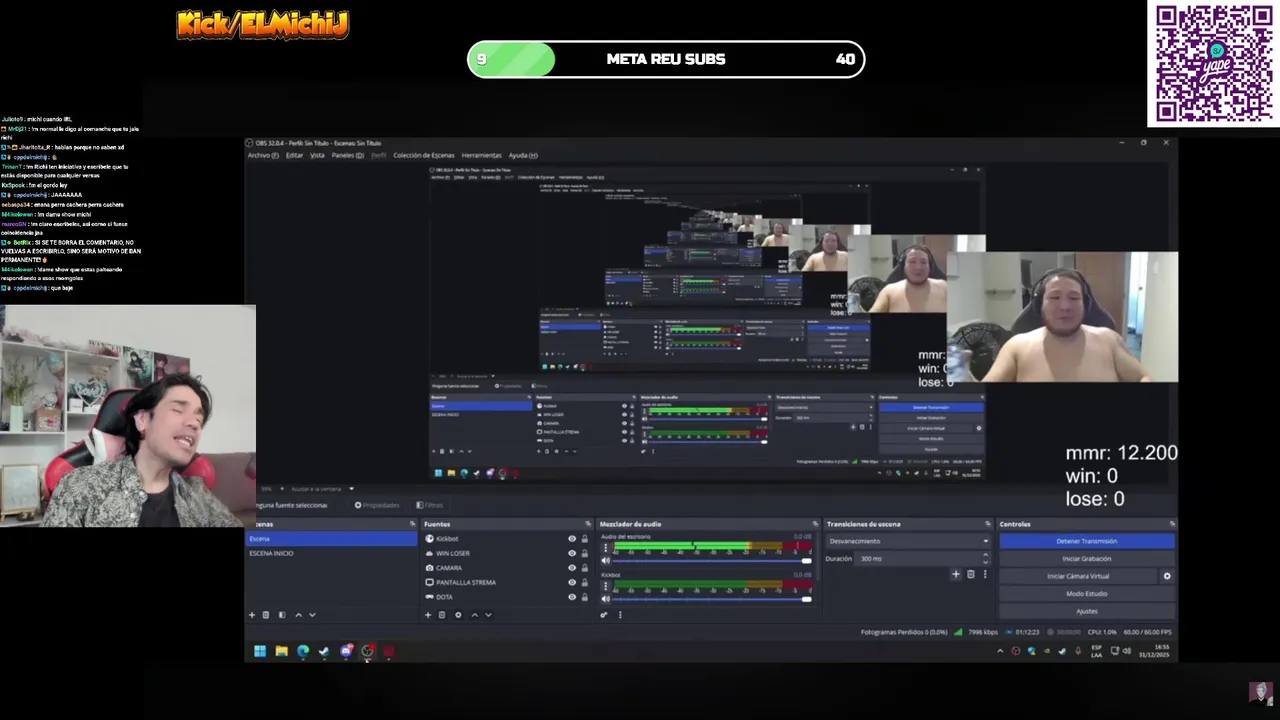Remove selected source with trash icon
This screenshot has height=720, width=1280.
(x=442, y=615)
